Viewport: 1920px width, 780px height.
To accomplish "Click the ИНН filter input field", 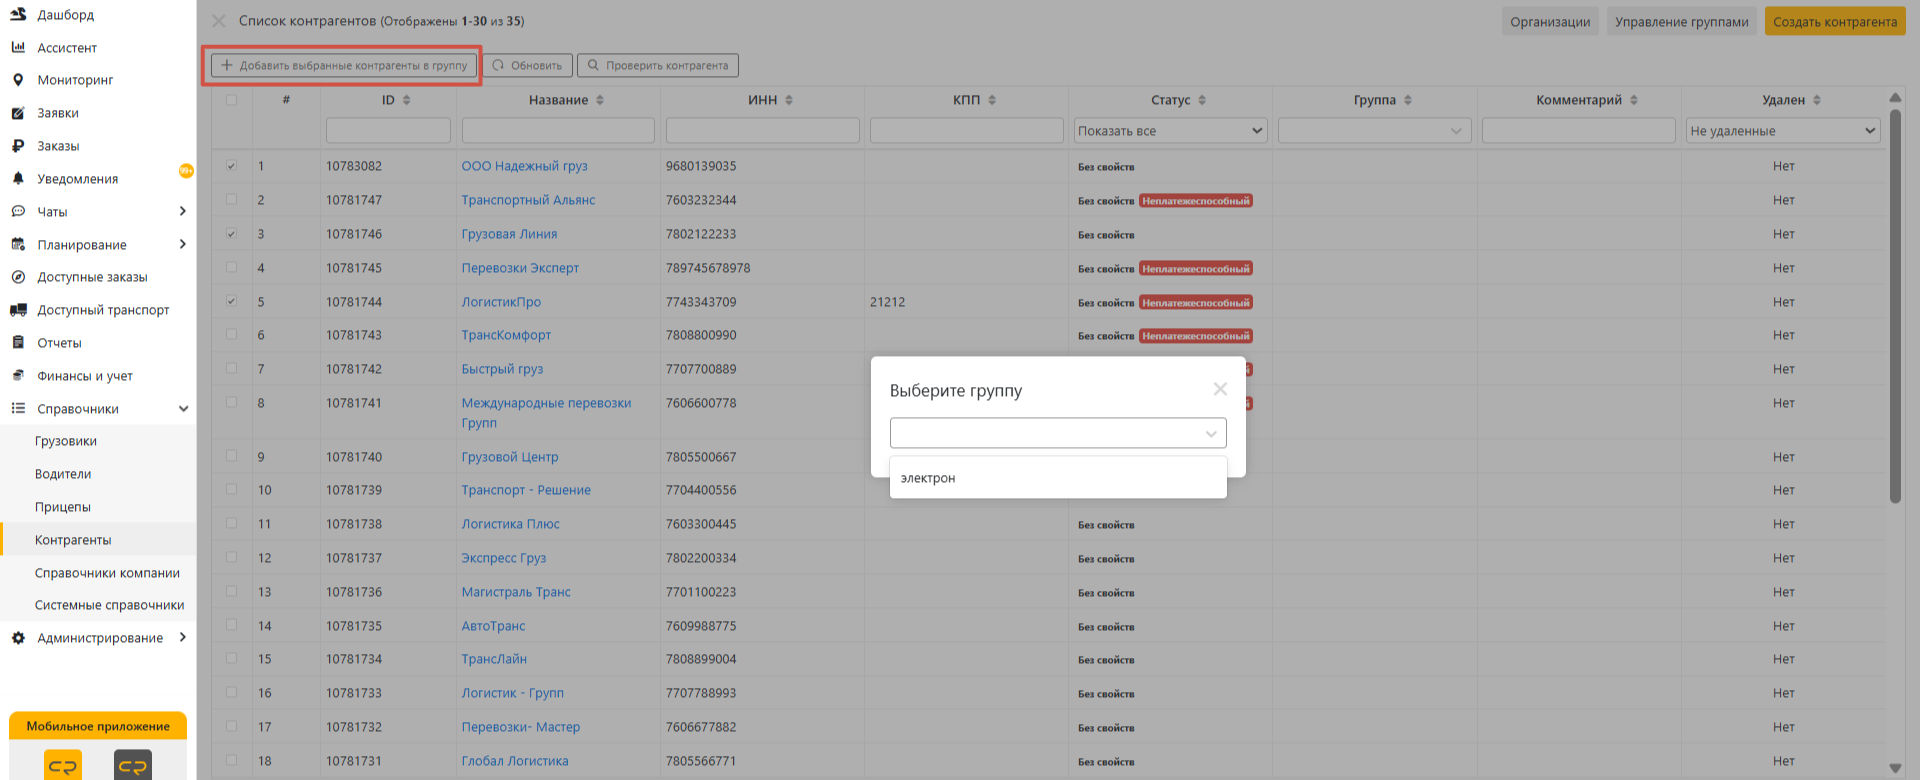I will pyautogui.click(x=762, y=131).
